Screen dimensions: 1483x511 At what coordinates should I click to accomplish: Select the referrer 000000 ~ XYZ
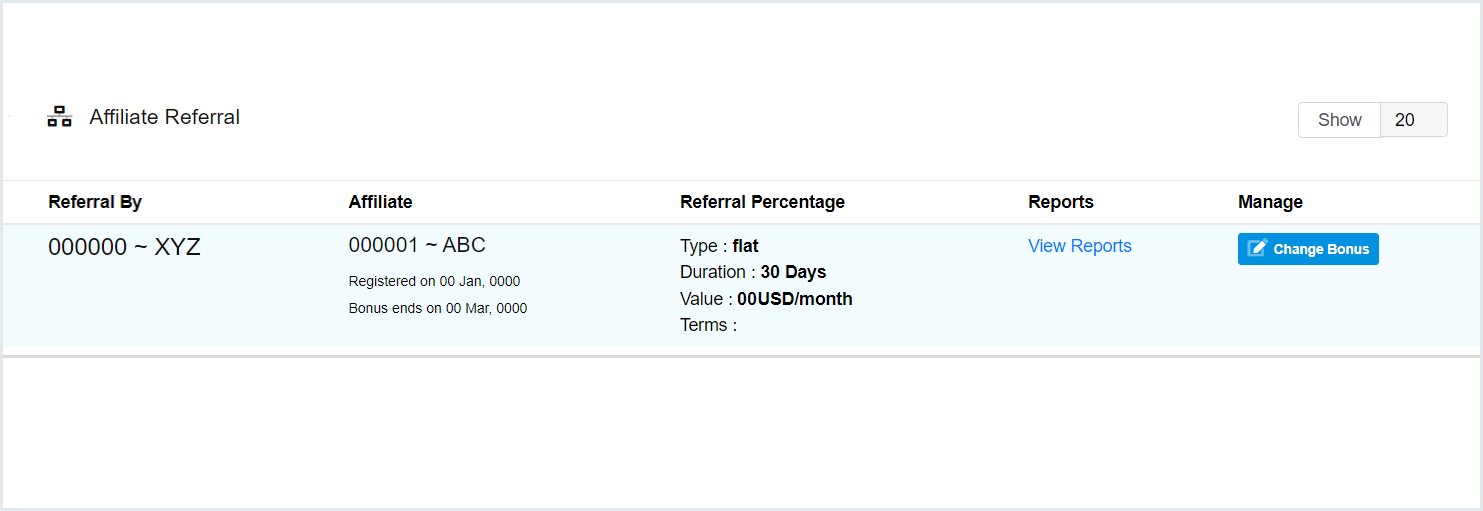coord(124,247)
